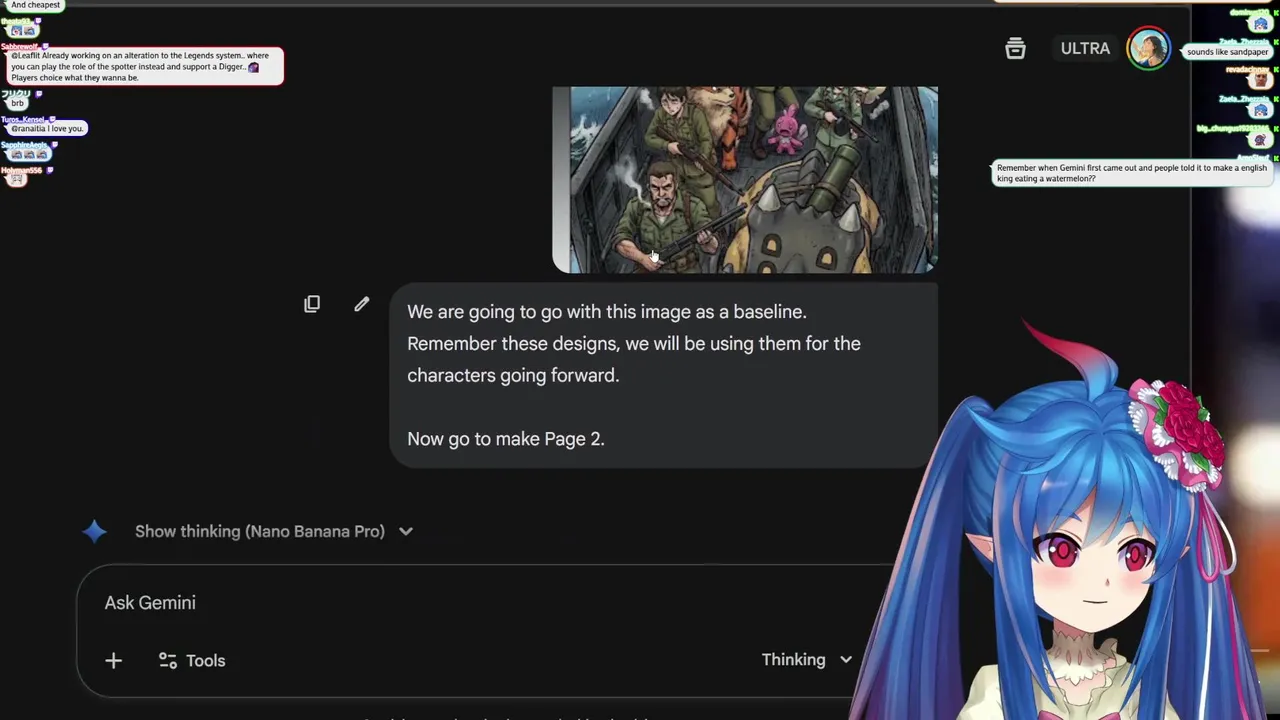
Task: Open the account profile avatar
Action: [1148, 48]
